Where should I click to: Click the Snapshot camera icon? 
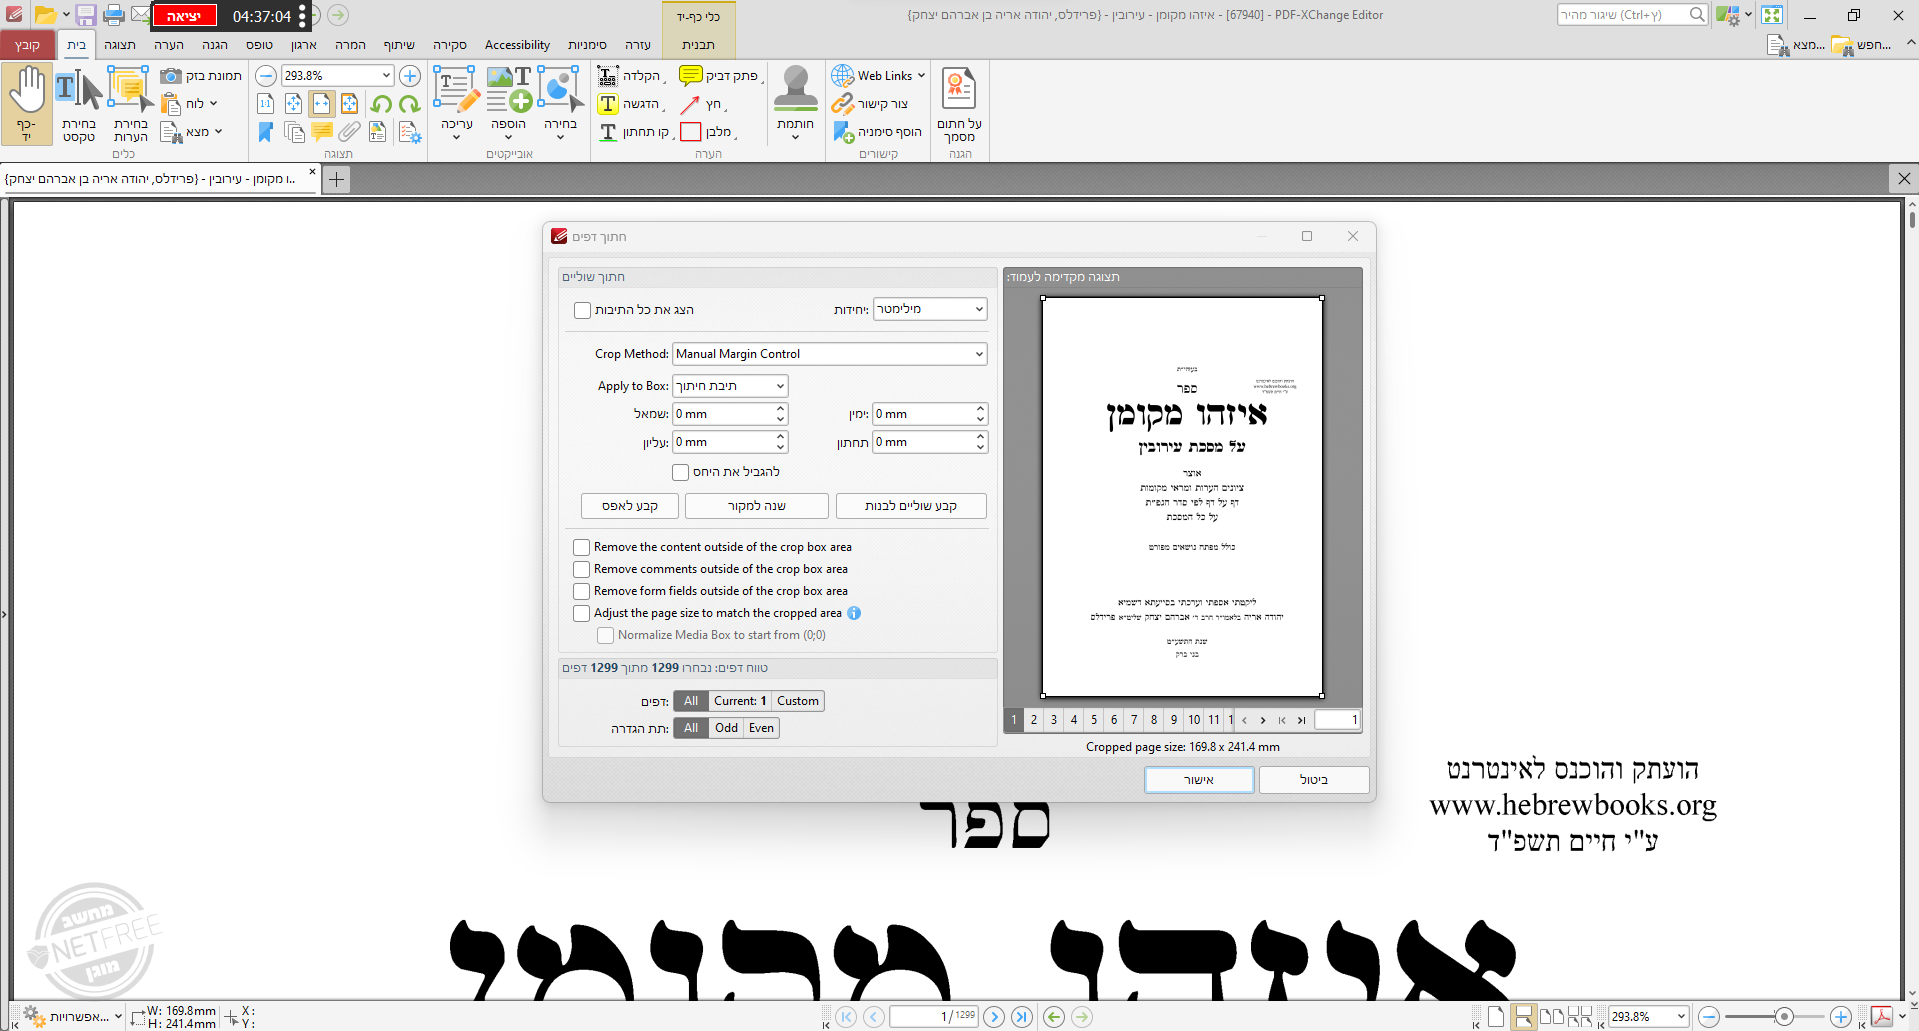pyautogui.click(x=171, y=76)
